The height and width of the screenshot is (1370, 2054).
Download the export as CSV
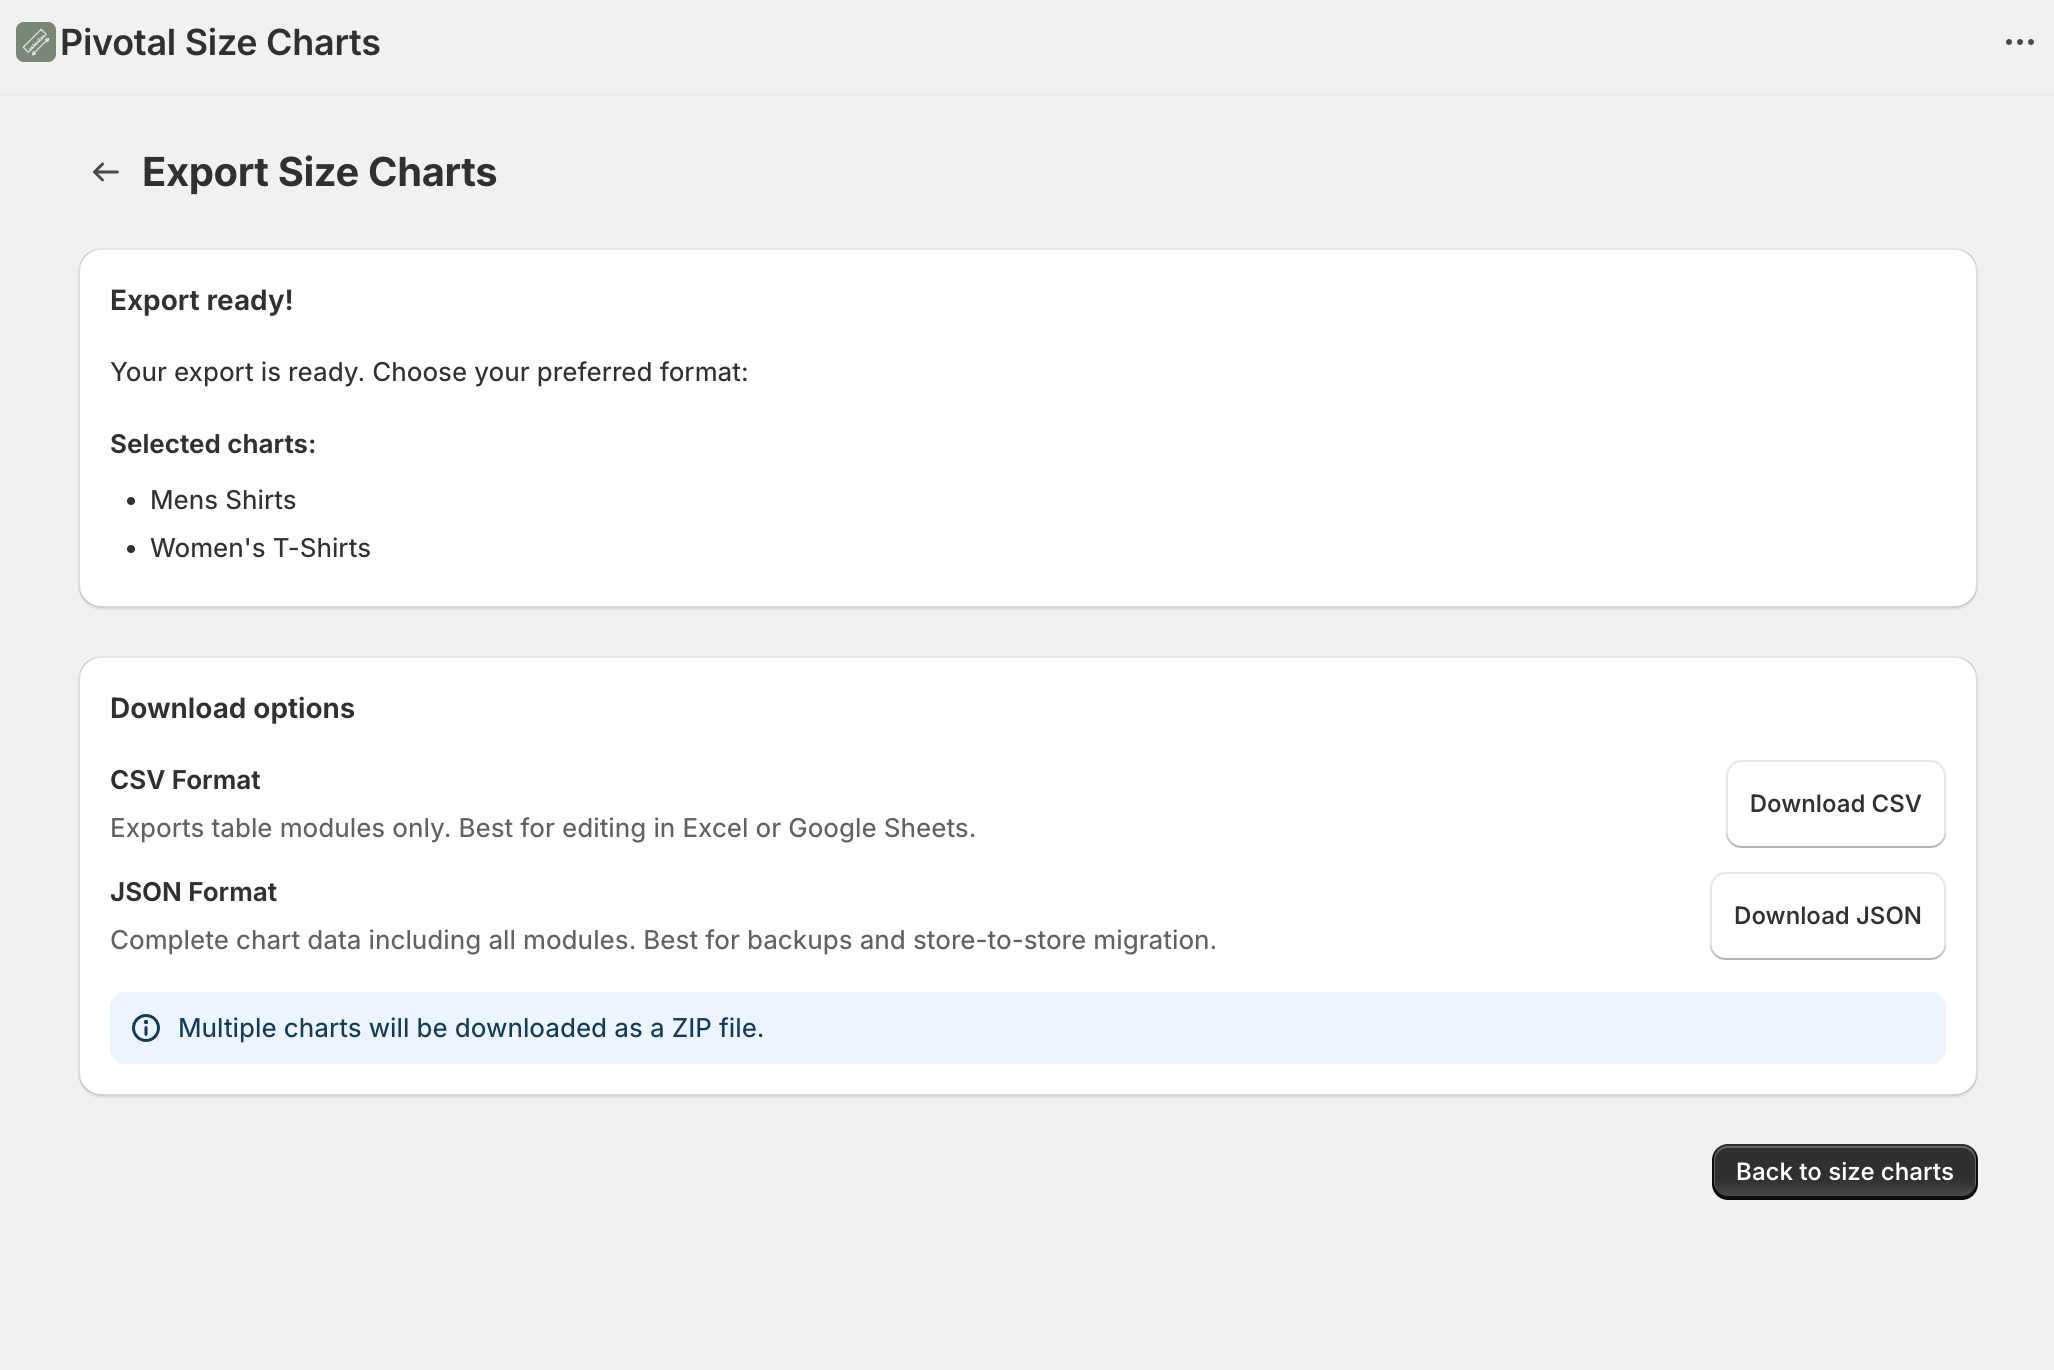tap(1834, 803)
